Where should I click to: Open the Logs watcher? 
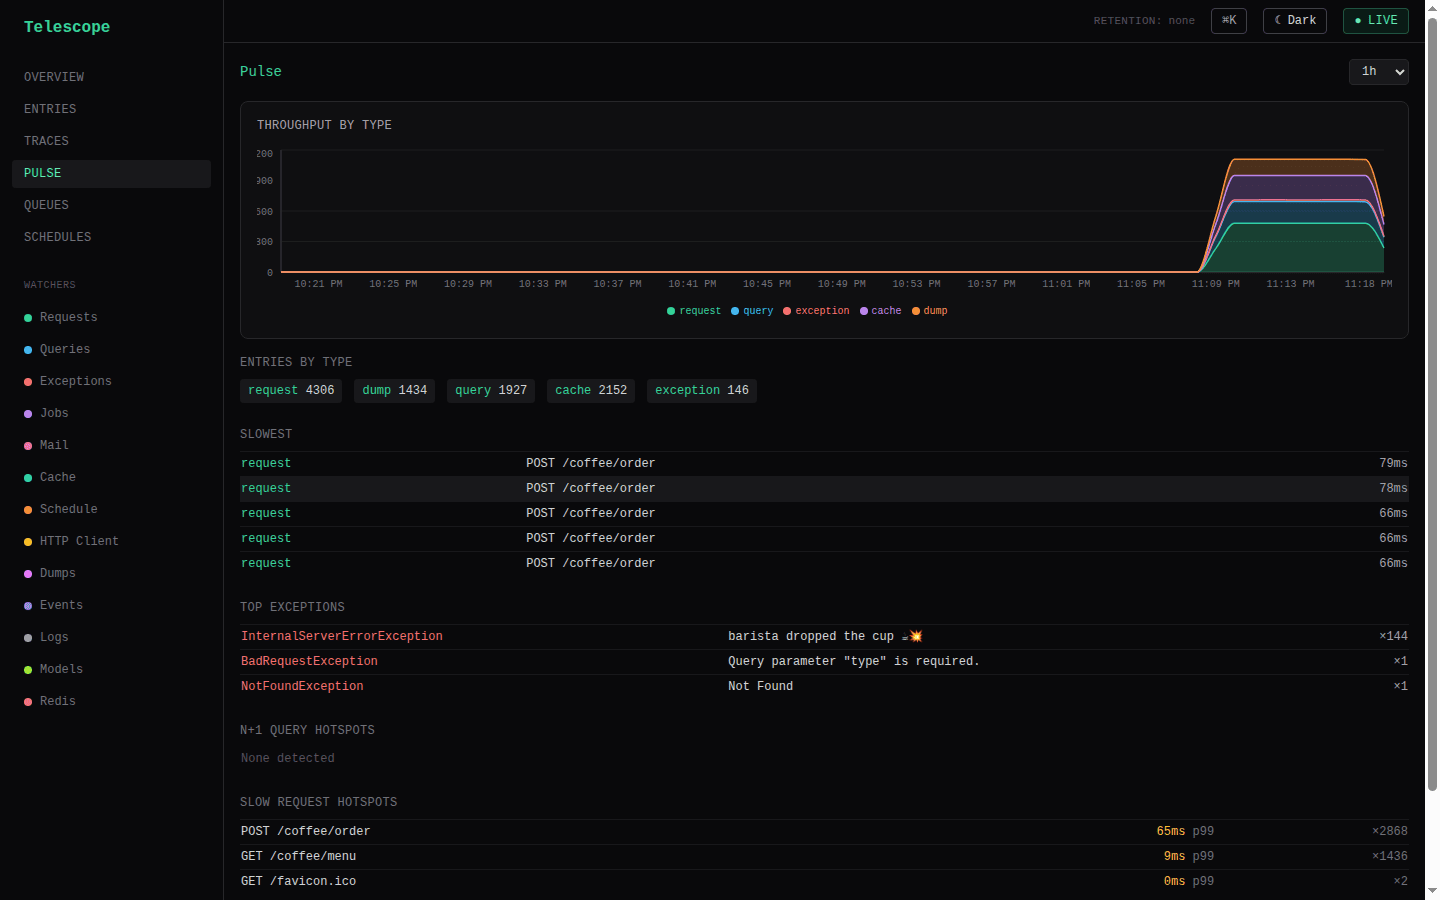click(111, 637)
